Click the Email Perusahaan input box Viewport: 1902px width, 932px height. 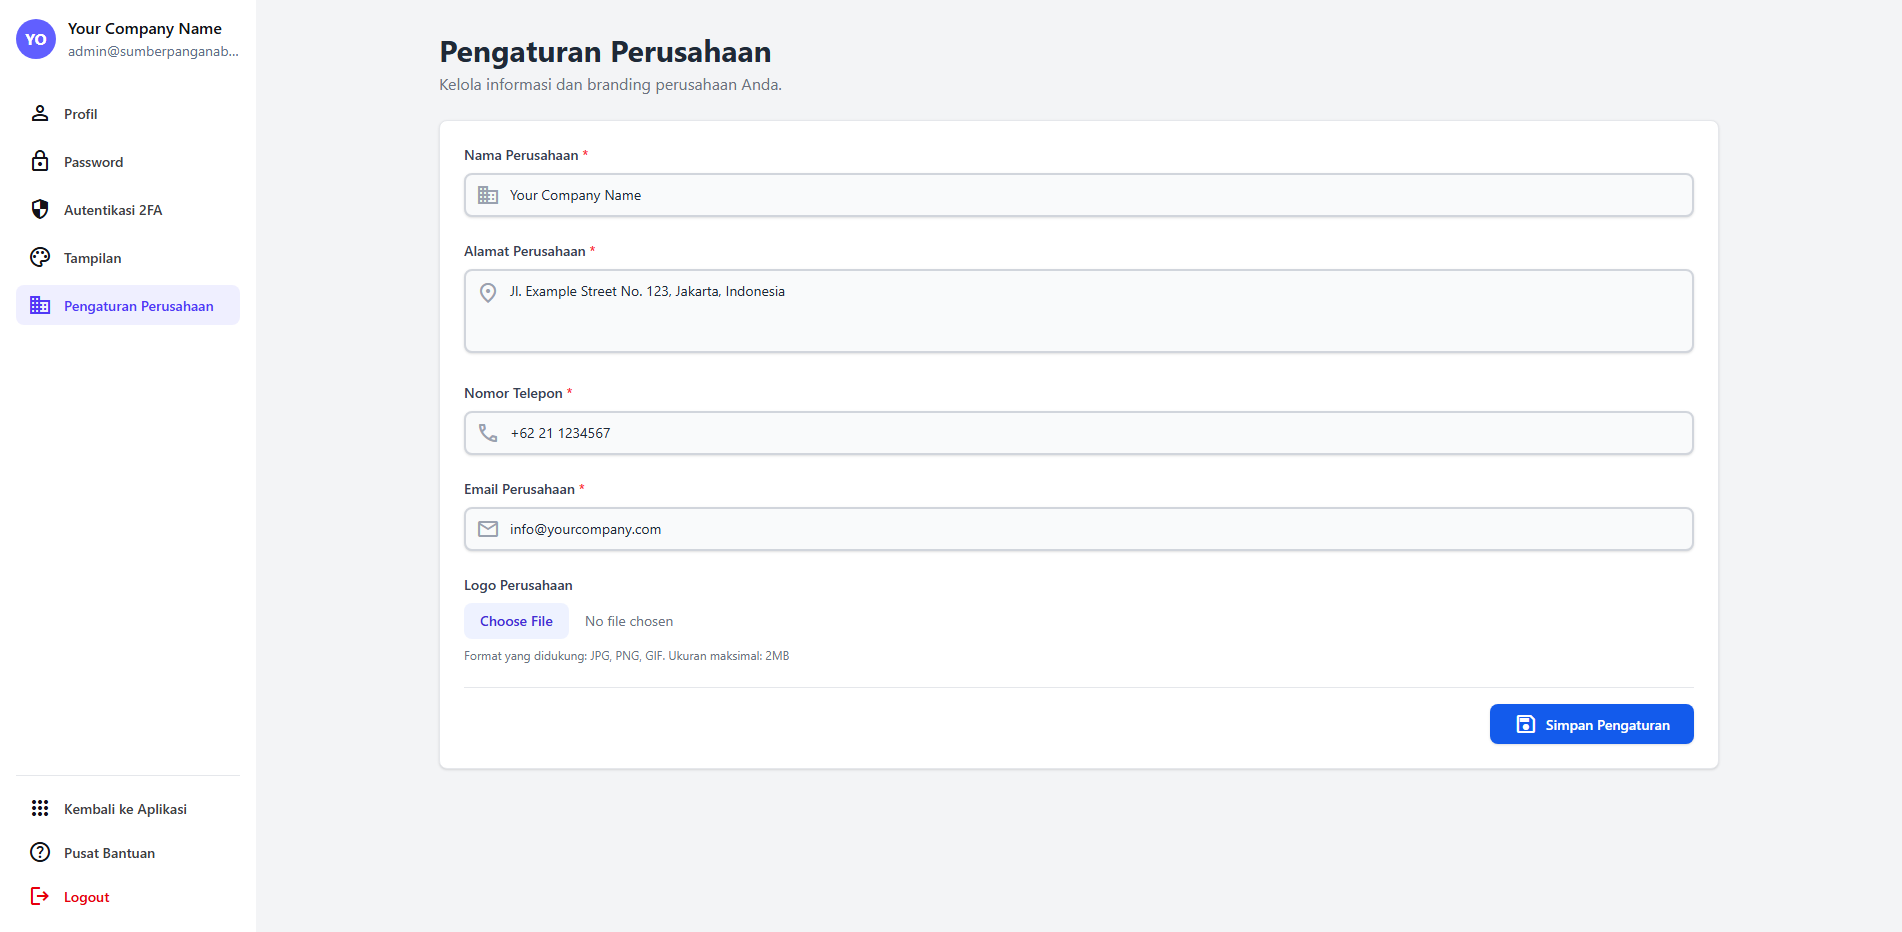(x=1078, y=529)
